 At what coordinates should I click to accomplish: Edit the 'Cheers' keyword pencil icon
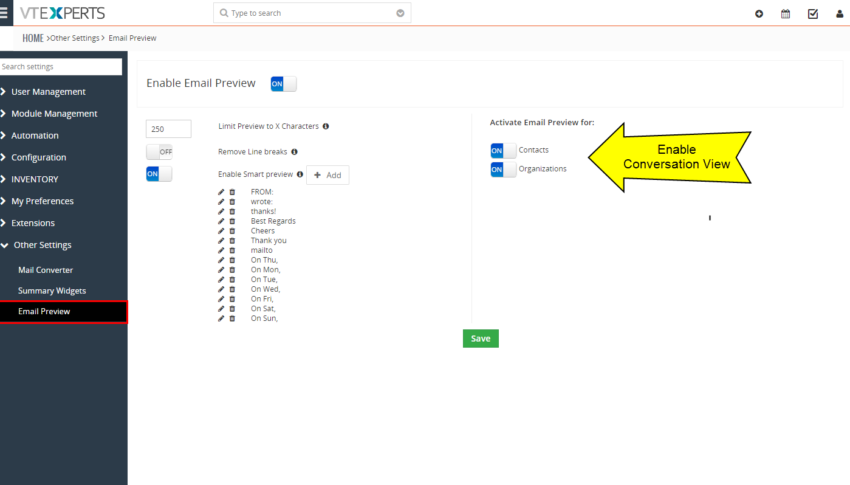pos(221,231)
